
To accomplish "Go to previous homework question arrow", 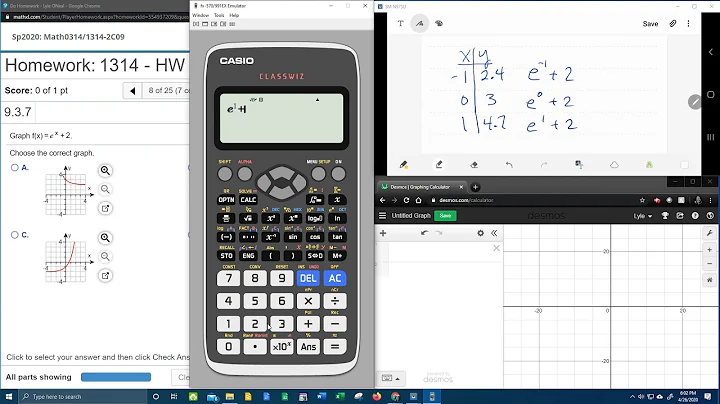I will tap(133, 90).
